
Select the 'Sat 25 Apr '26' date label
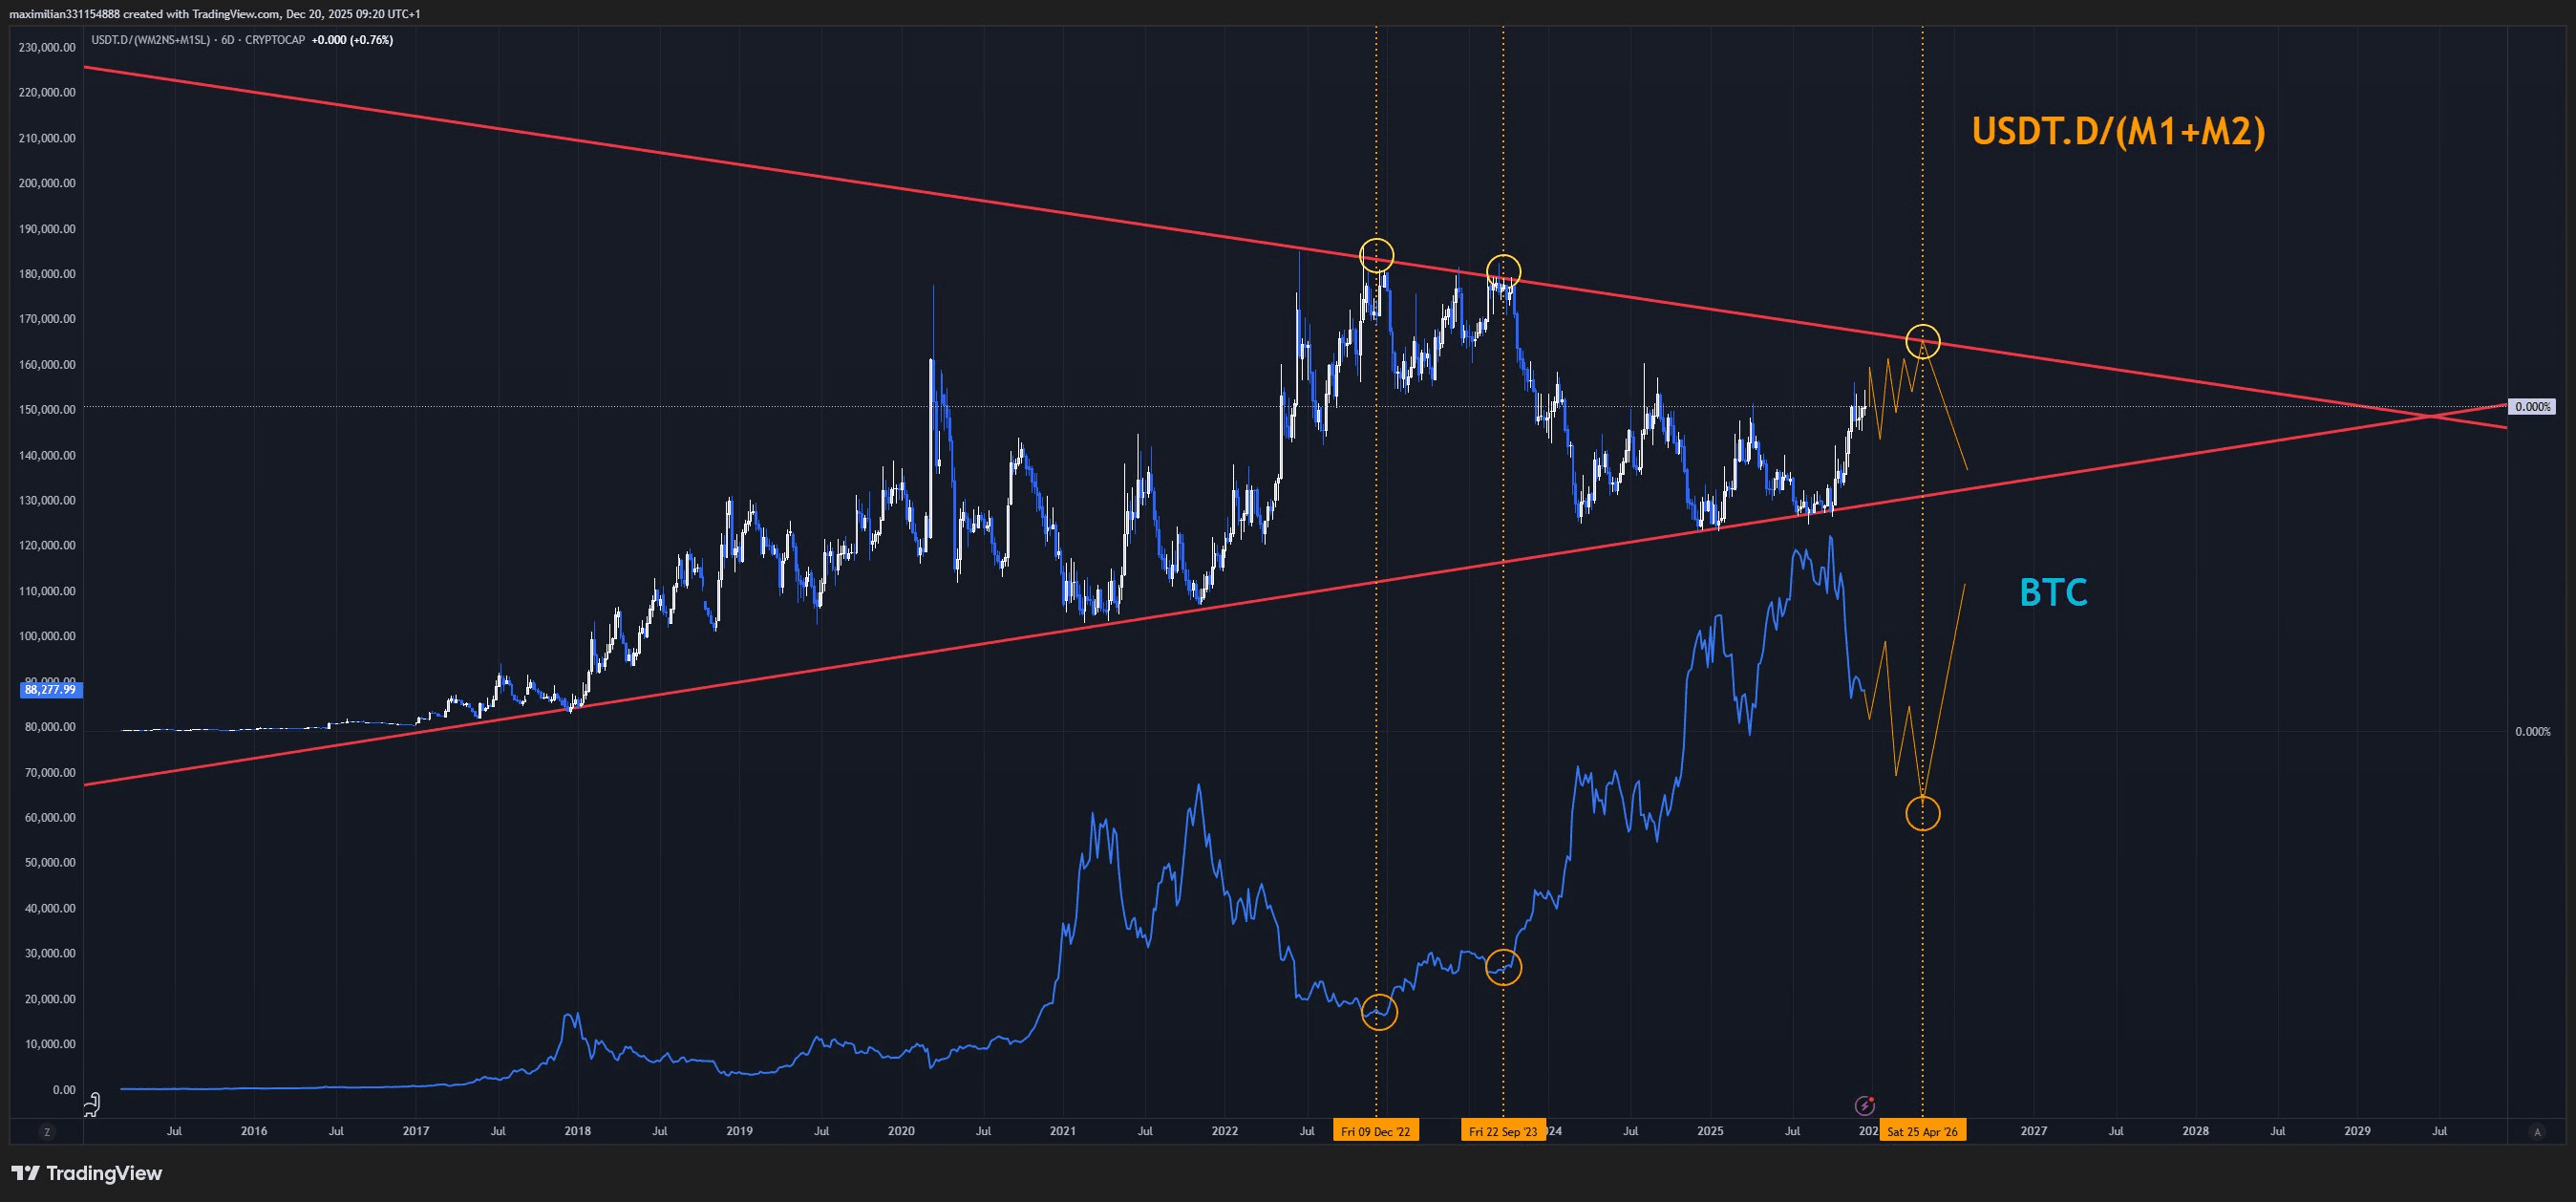click(x=1922, y=1132)
